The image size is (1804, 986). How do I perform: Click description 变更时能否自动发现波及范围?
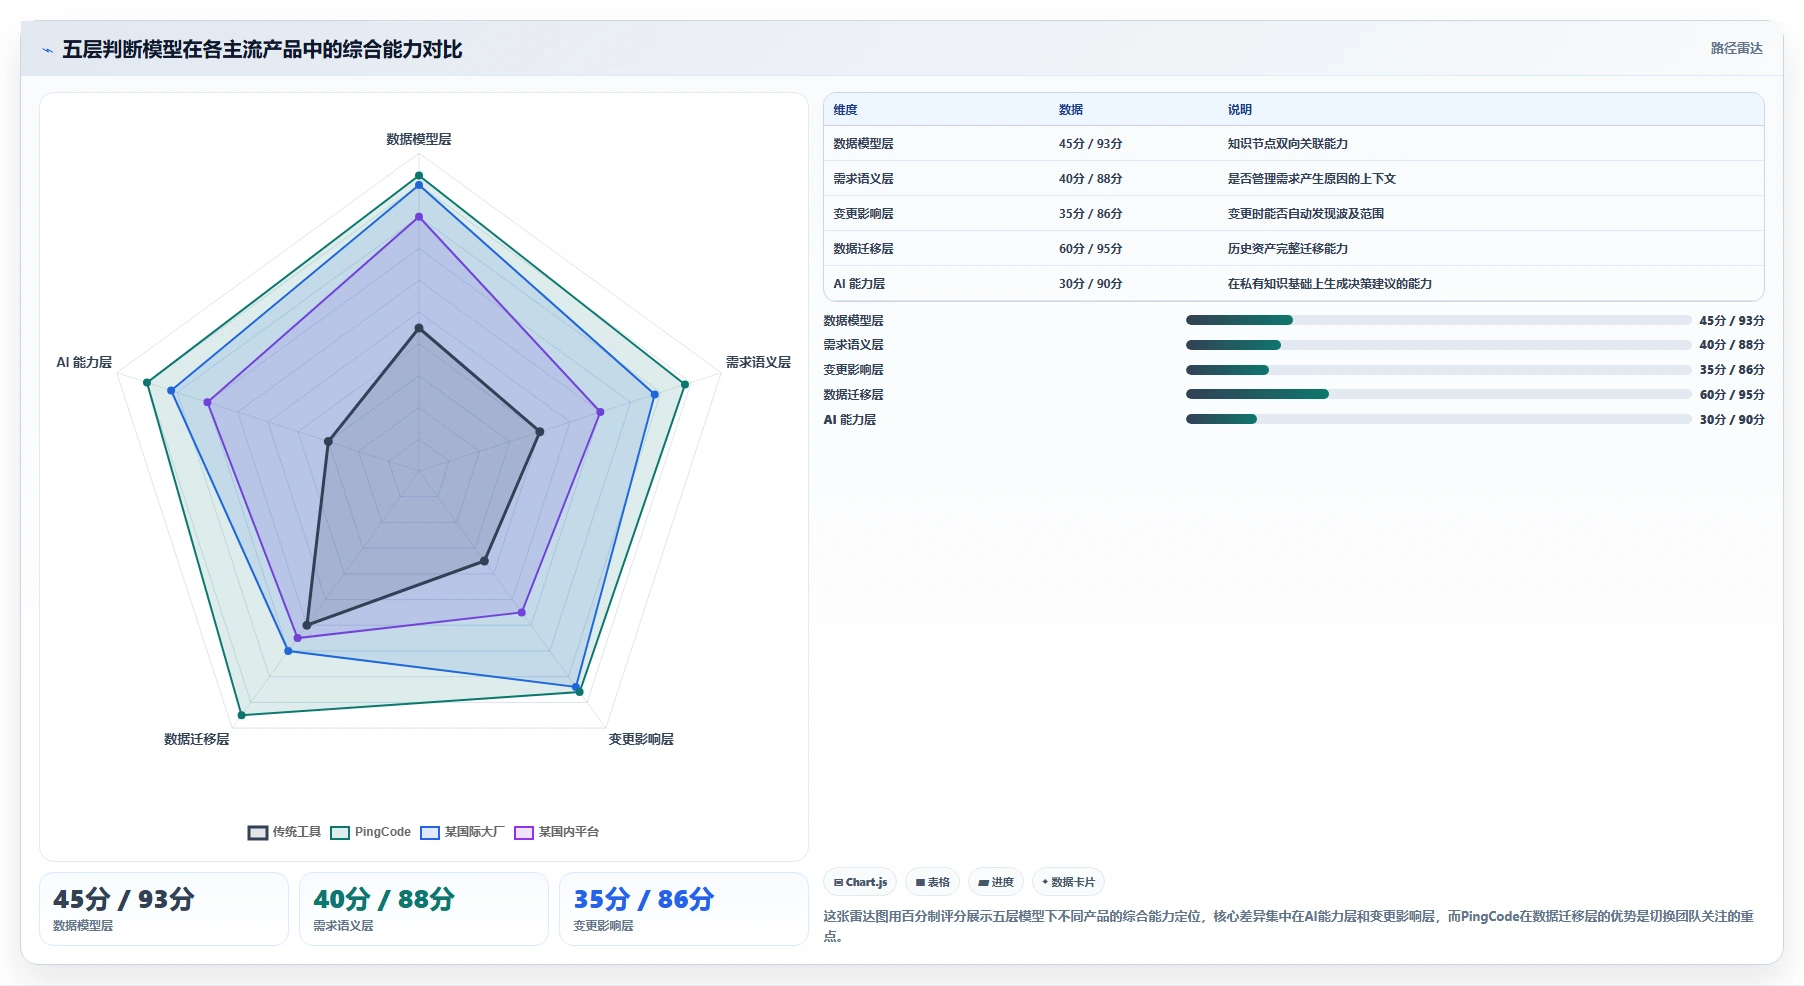click(x=1306, y=214)
